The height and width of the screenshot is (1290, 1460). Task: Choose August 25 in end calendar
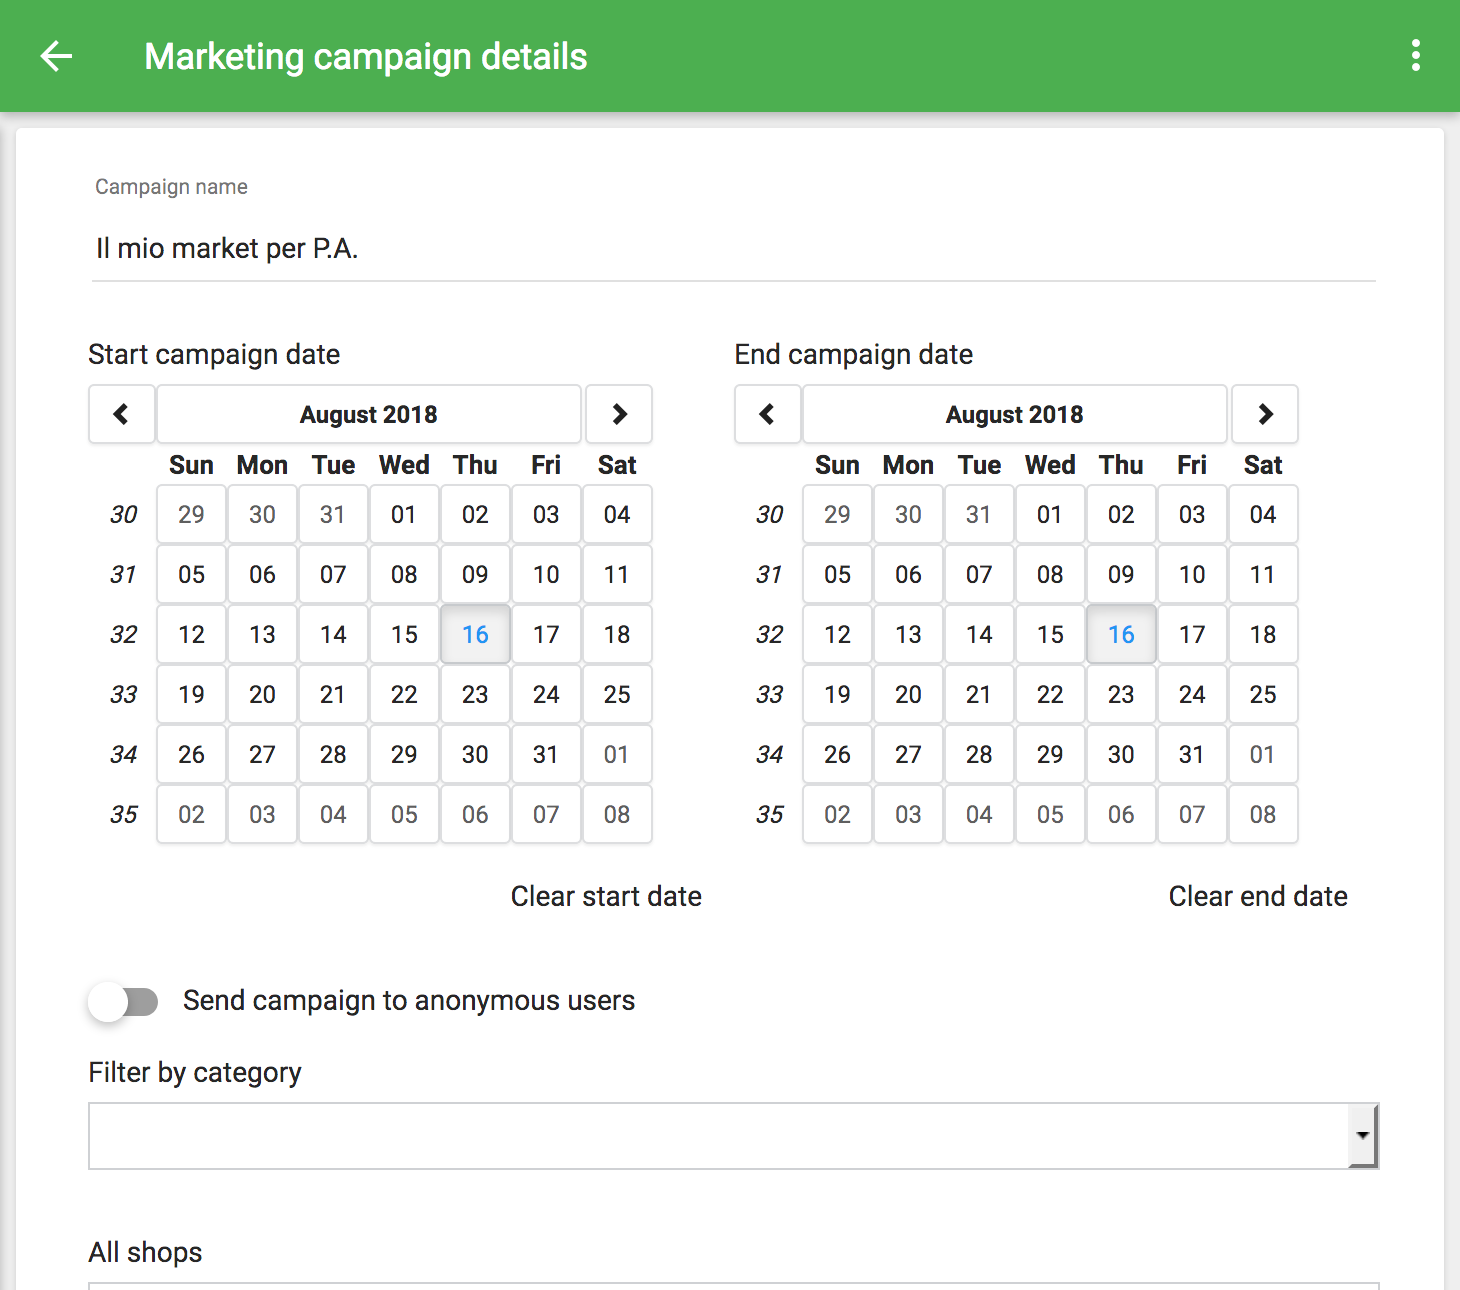(x=1263, y=694)
